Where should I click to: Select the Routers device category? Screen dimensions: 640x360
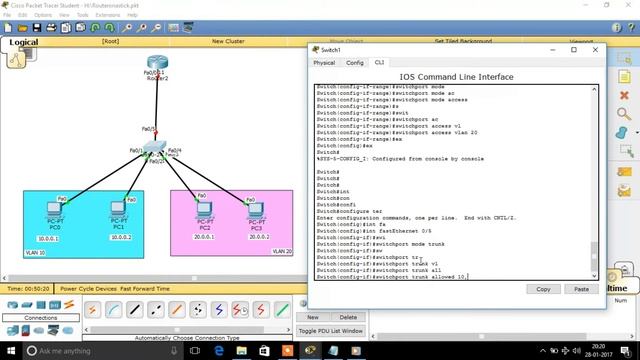tap(13, 304)
